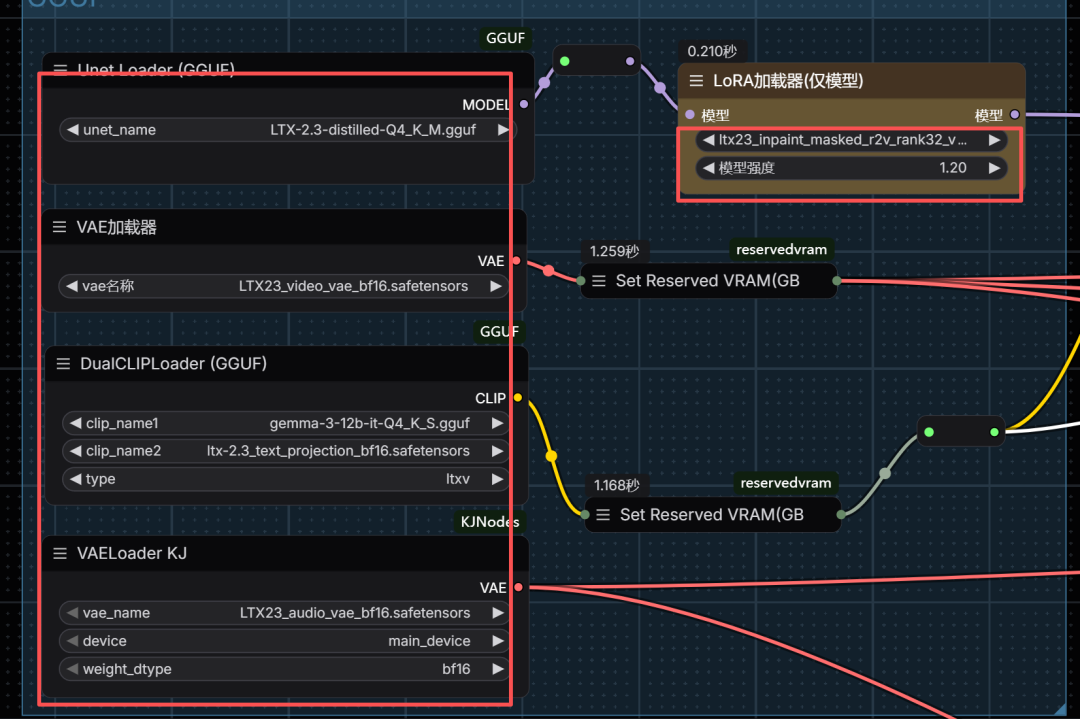This screenshot has width=1080, height=719.
Task: Select the DualCLIPLoader (GGUF) title bar
Action: point(287,364)
